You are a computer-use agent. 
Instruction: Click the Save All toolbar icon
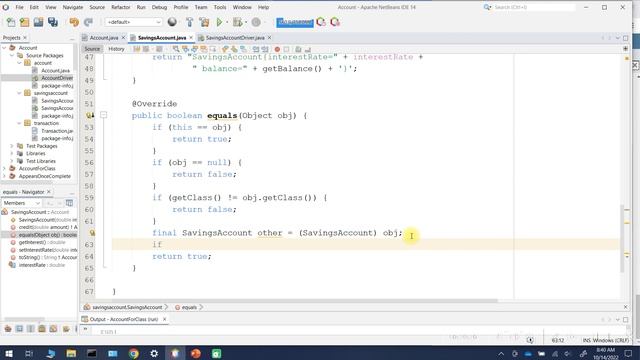[x=53, y=22]
